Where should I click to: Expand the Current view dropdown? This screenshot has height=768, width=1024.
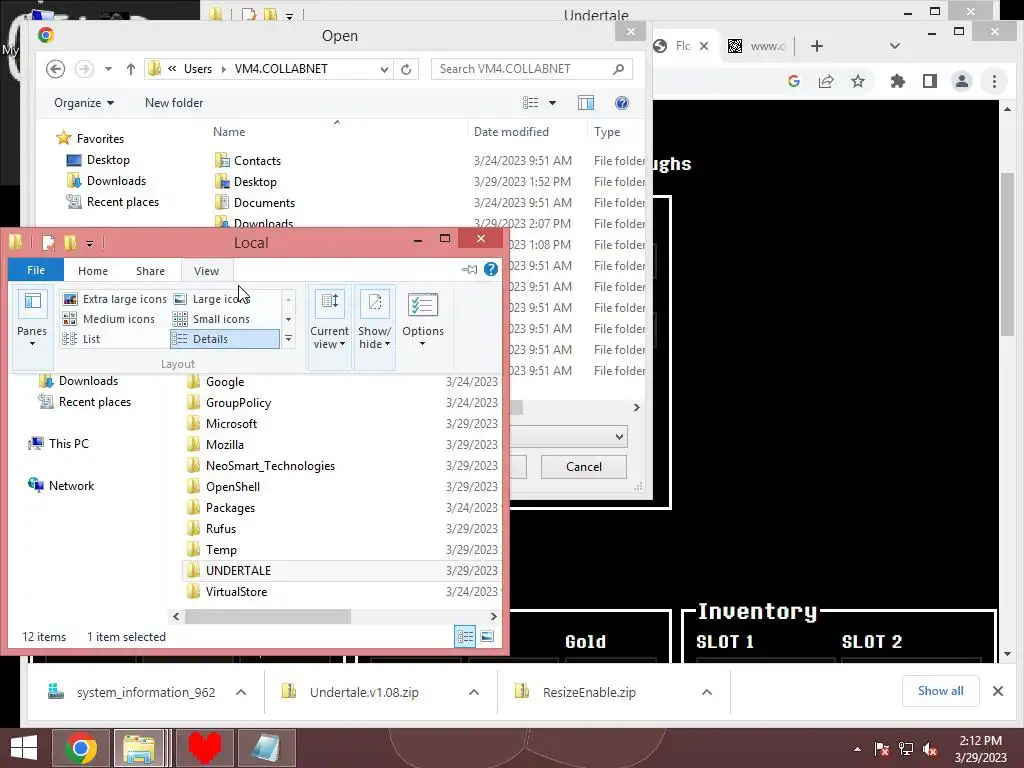click(329, 327)
